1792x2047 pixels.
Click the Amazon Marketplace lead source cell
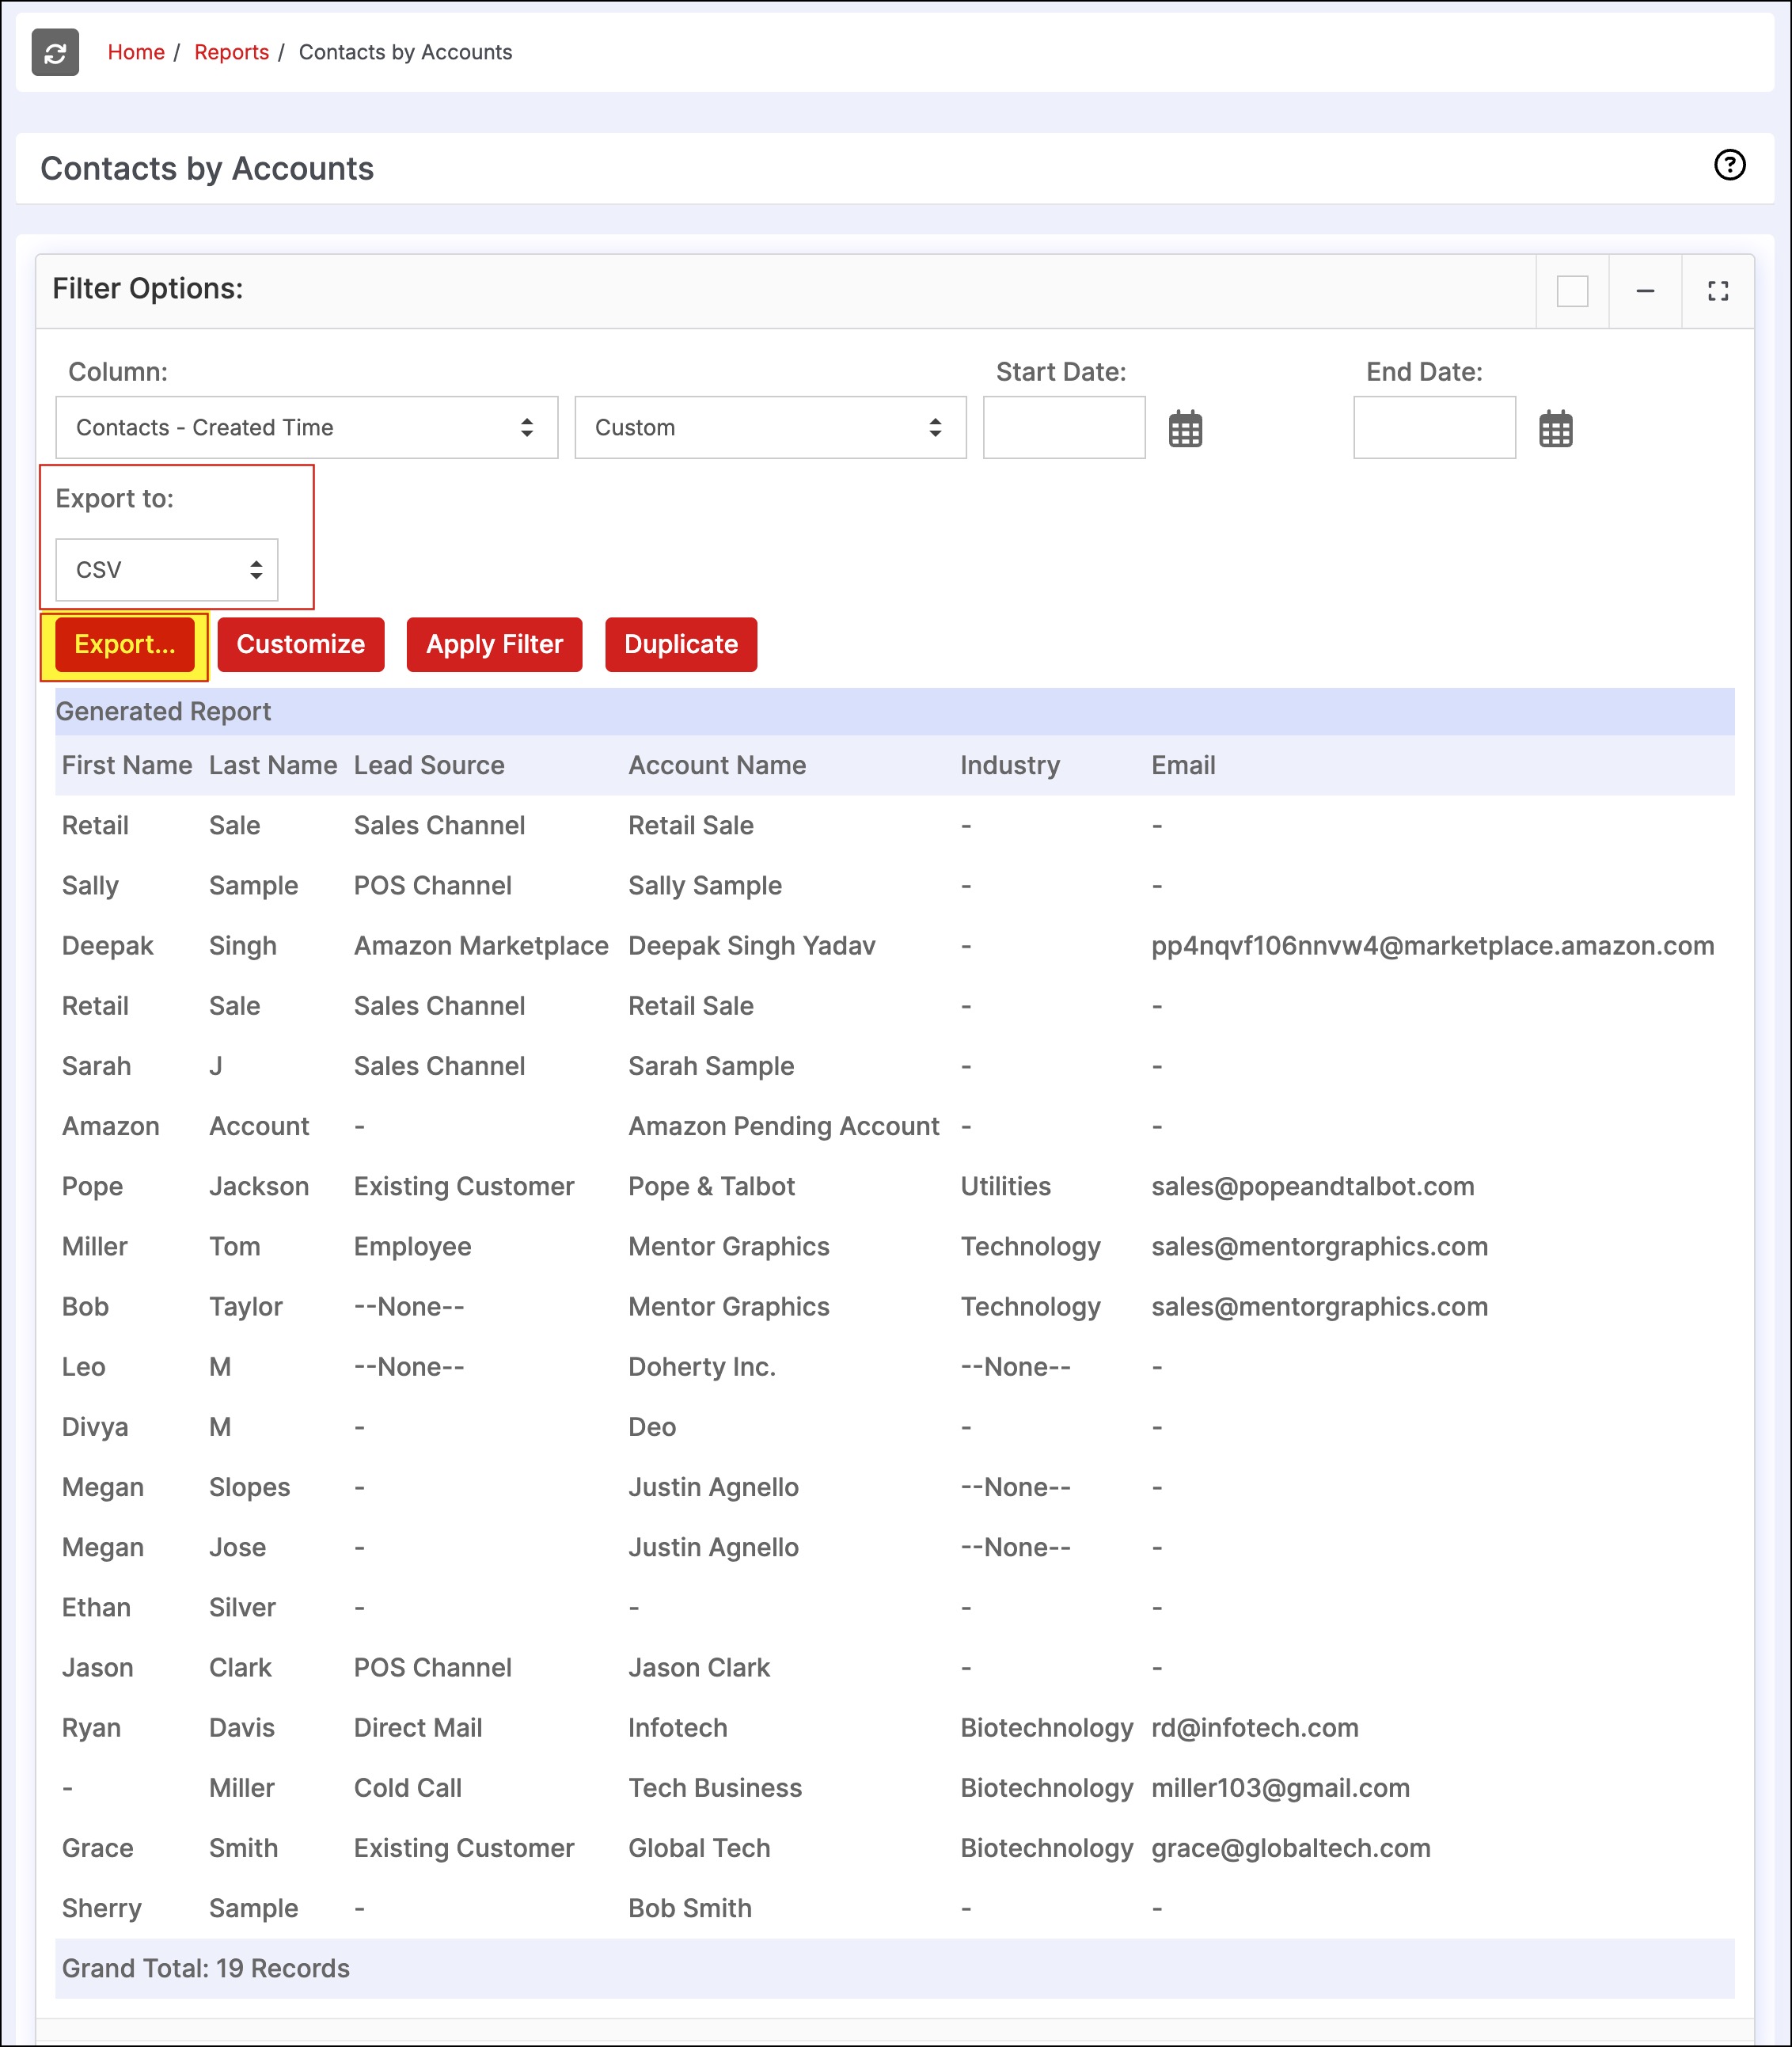[x=481, y=946]
